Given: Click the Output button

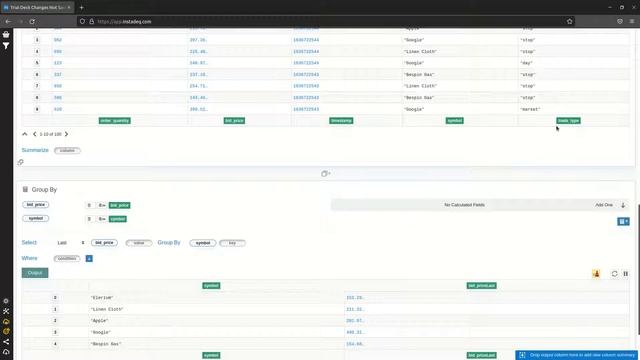Looking at the screenshot, I should coord(35,273).
